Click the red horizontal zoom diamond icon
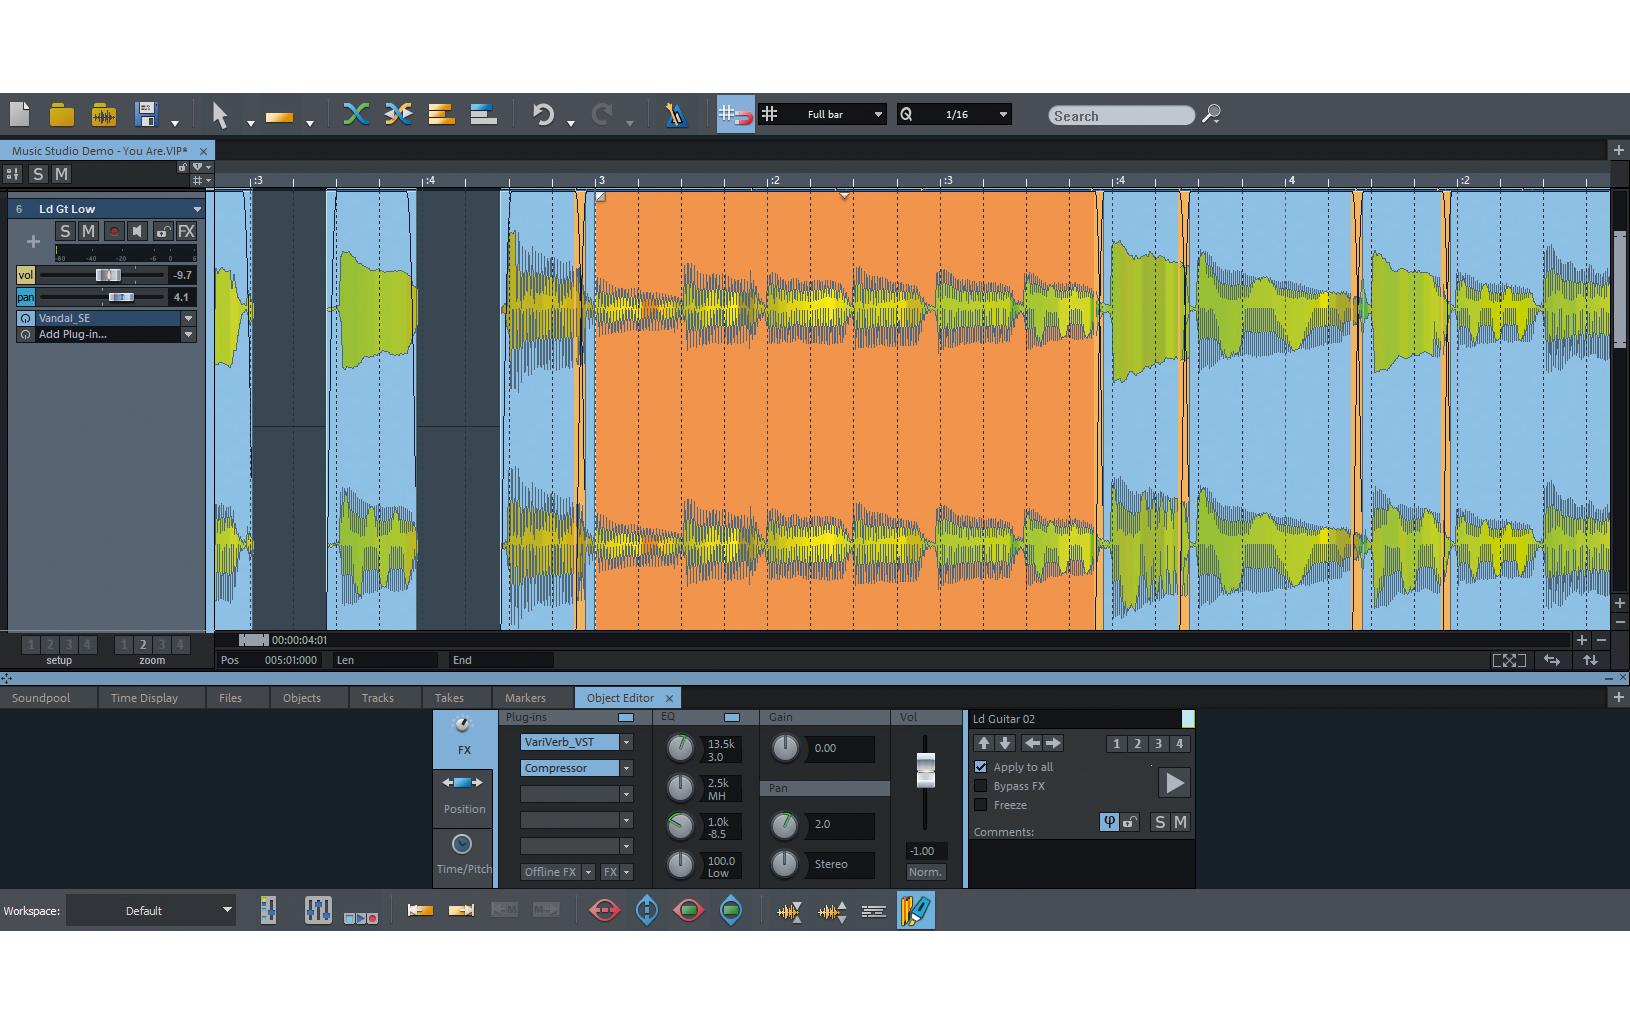This screenshot has width=1630, height=1025. pos(605,910)
